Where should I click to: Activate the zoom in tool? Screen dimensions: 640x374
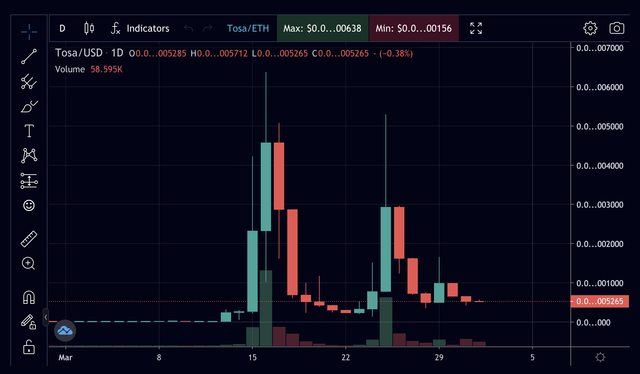pos(28,263)
